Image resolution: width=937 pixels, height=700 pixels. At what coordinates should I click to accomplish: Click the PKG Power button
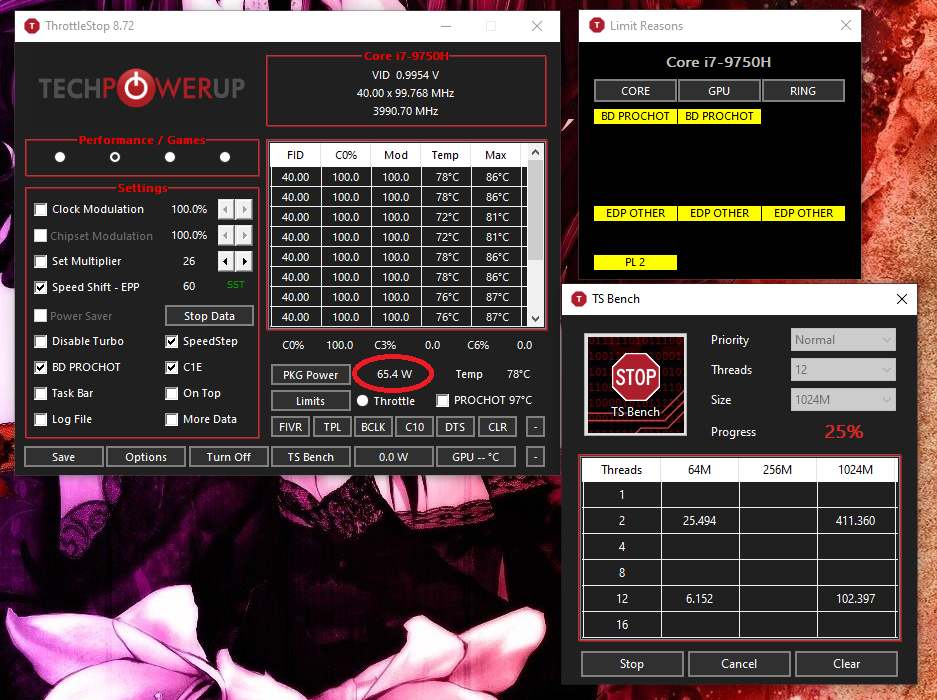coord(311,375)
